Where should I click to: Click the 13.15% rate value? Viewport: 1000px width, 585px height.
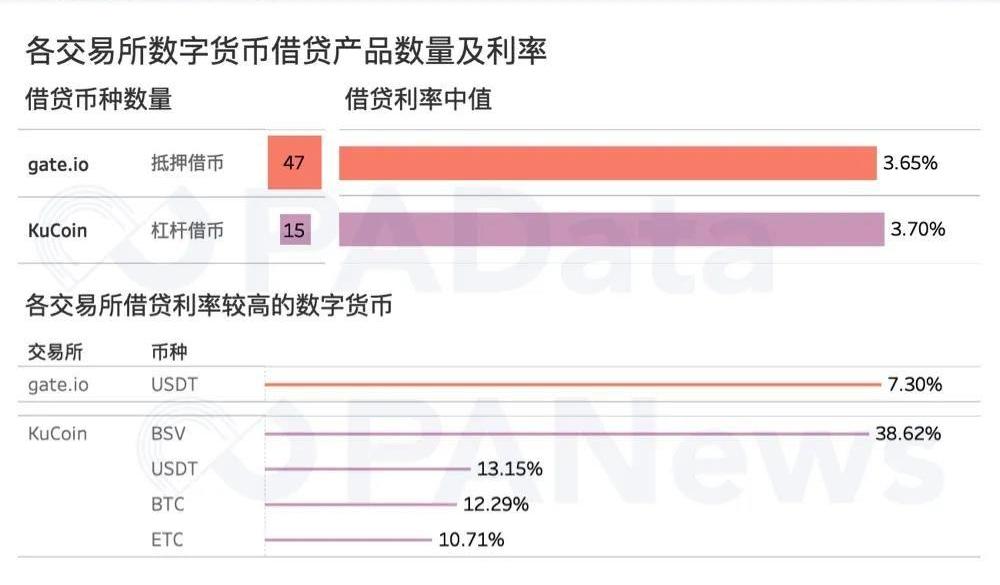click(x=510, y=469)
